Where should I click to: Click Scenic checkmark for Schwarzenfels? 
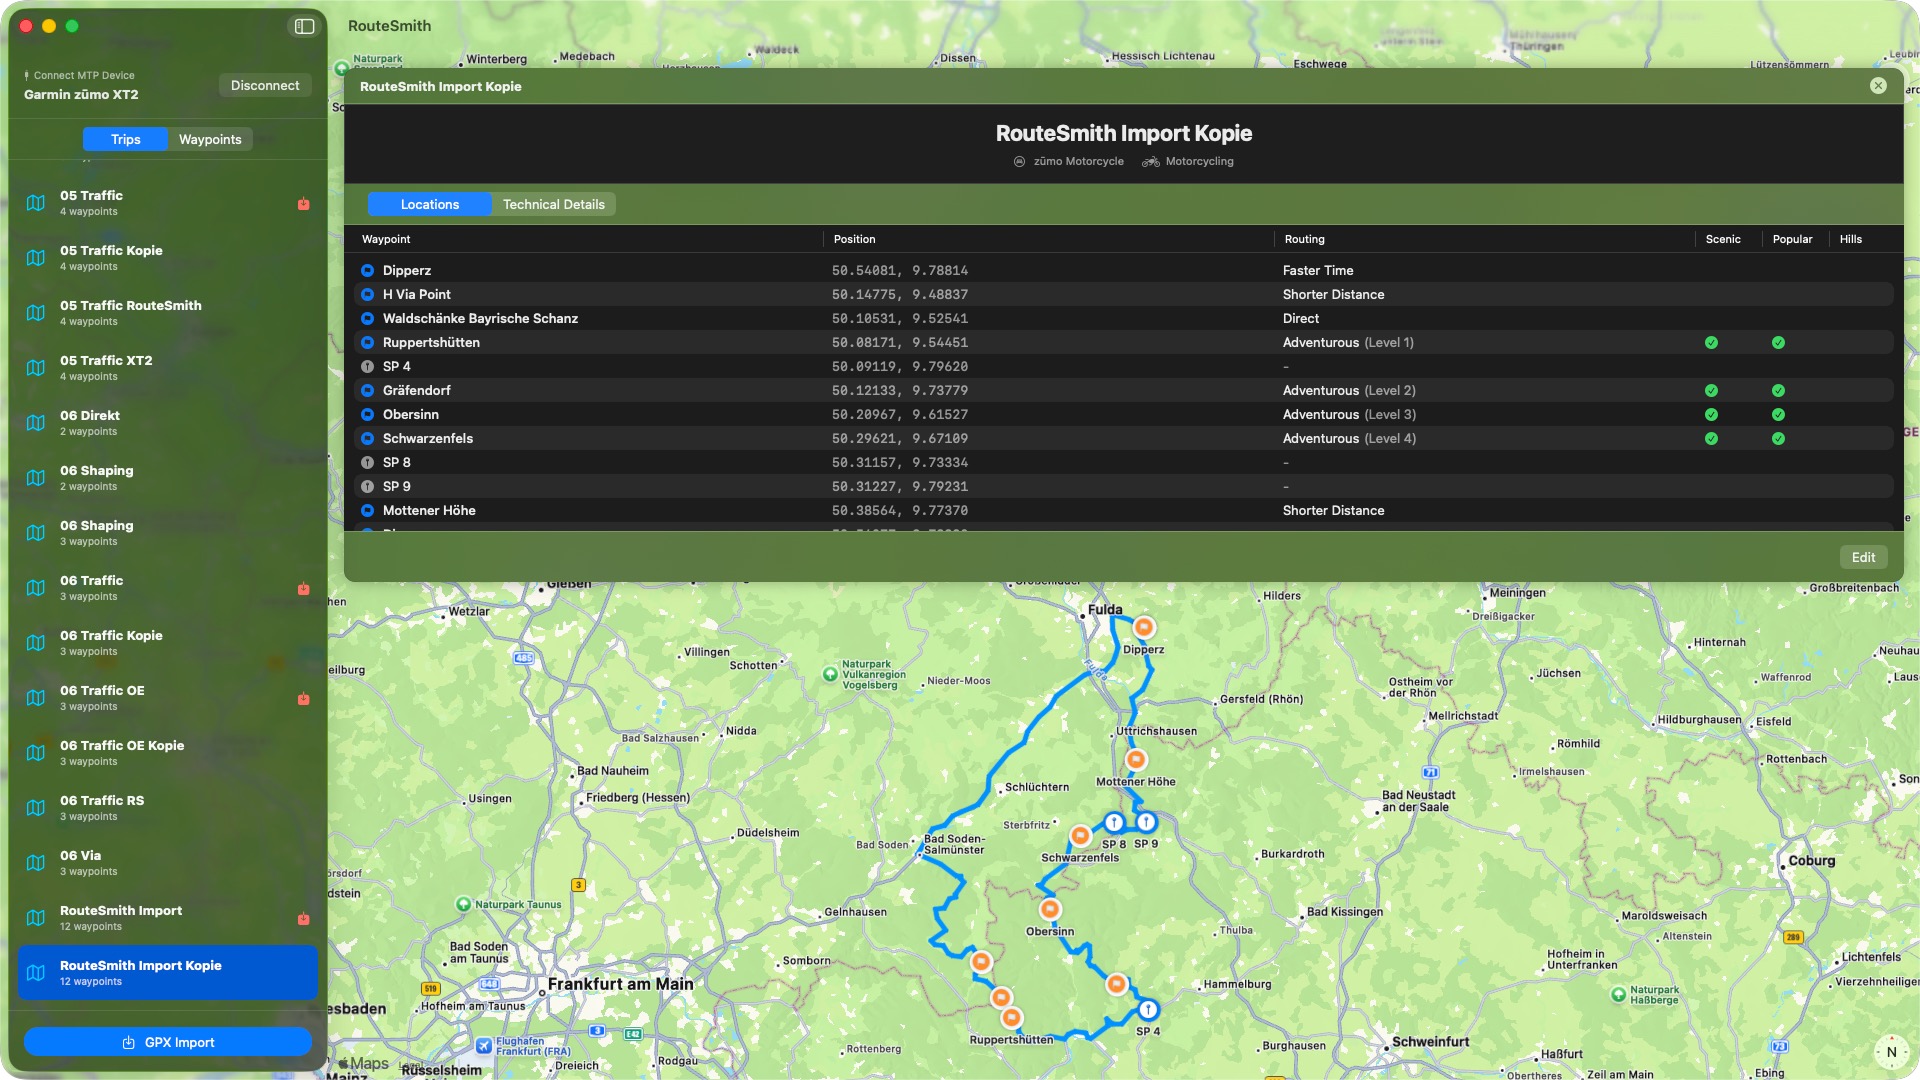click(x=1711, y=439)
